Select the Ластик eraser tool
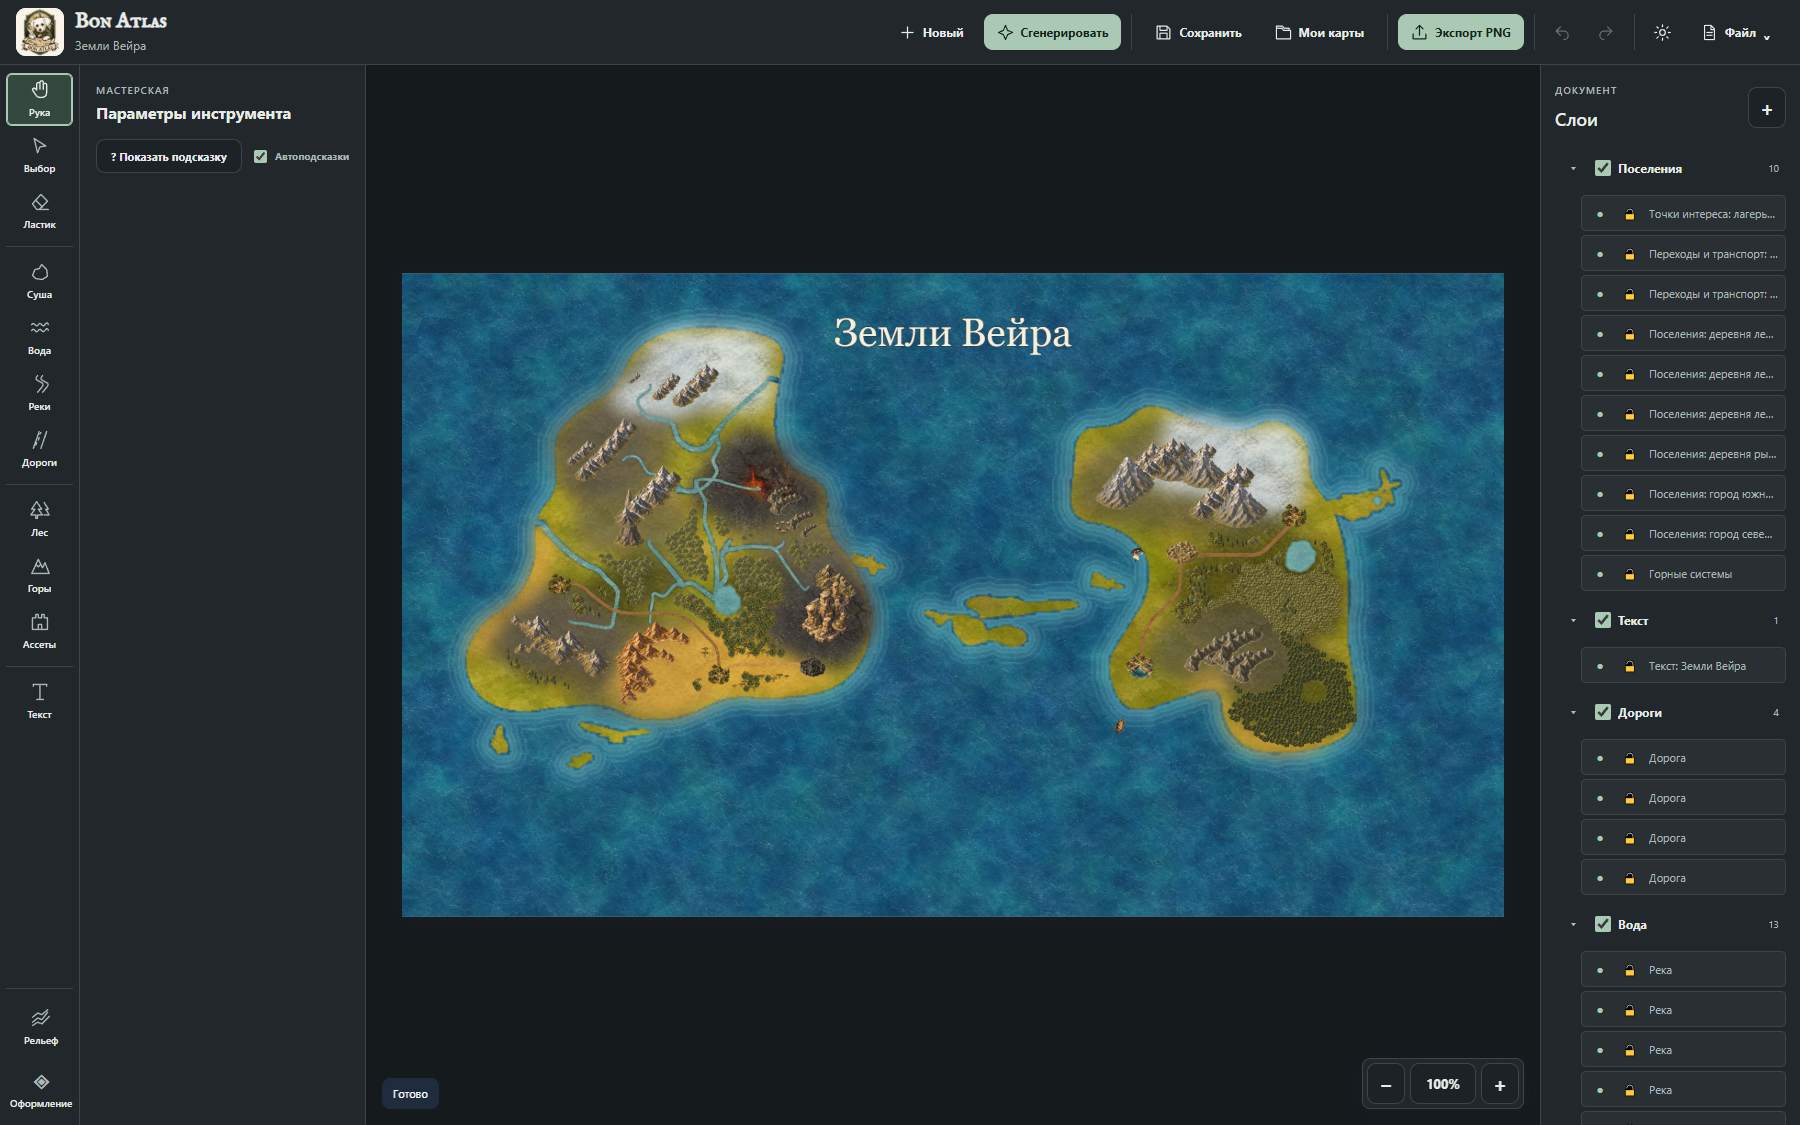 click(x=39, y=211)
